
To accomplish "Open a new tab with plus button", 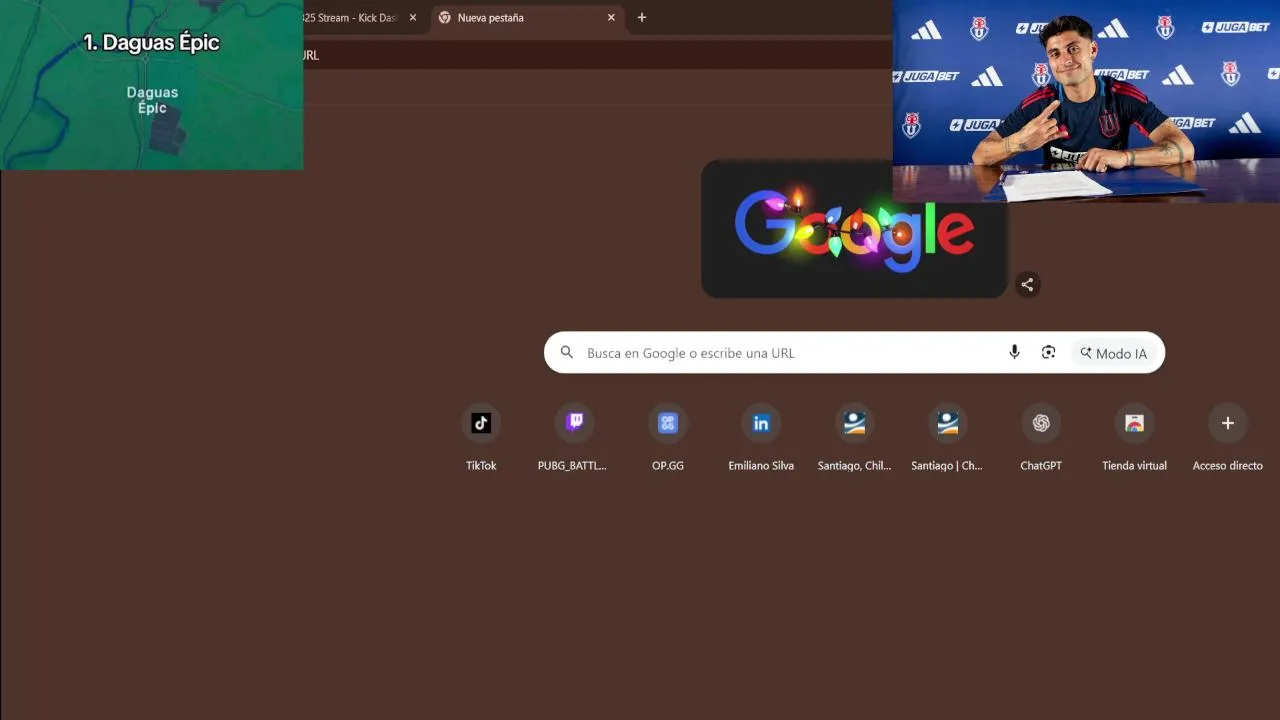I will pos(642,18).
